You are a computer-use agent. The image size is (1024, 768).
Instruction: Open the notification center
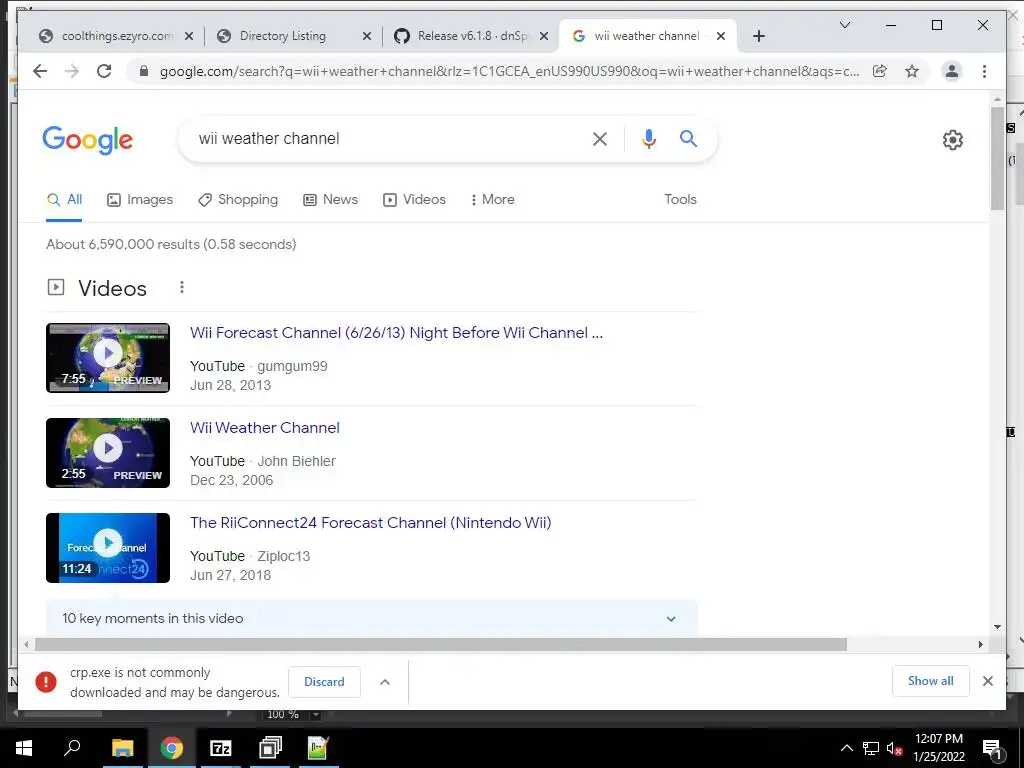point(993,750)
